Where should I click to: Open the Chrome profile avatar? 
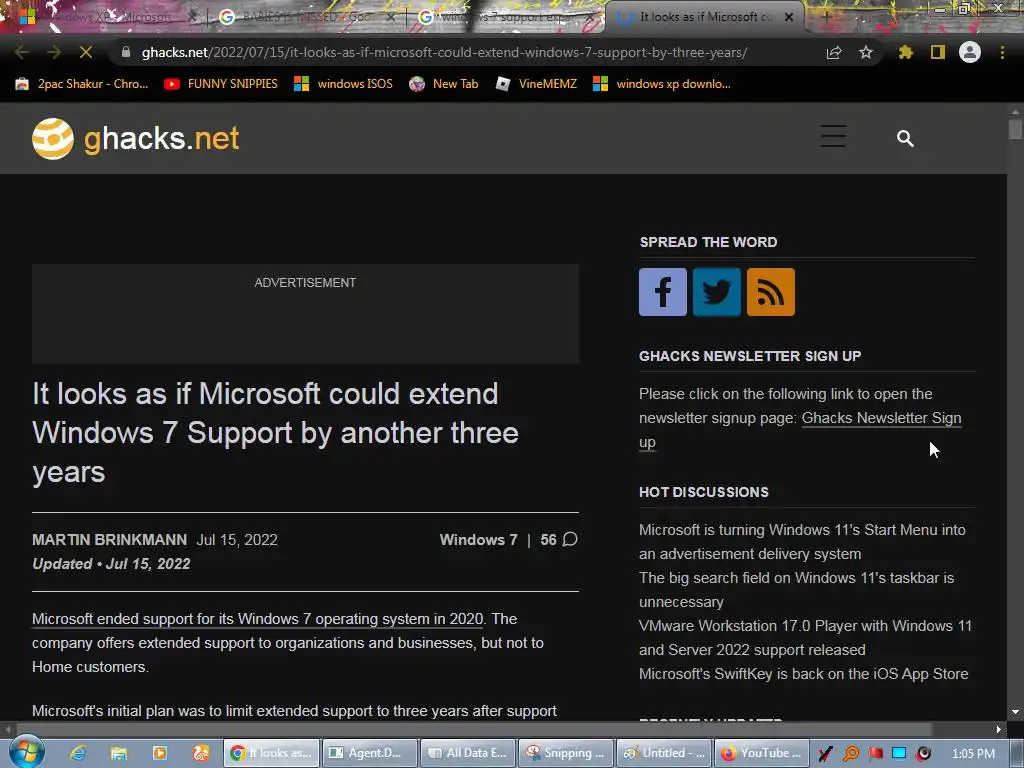pos(970,52)
